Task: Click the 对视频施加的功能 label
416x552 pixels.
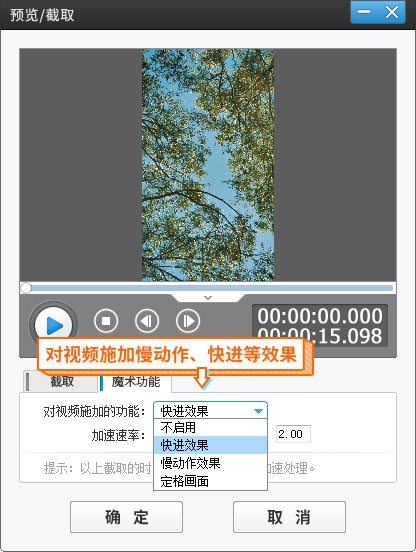Action: click(94, 411)
